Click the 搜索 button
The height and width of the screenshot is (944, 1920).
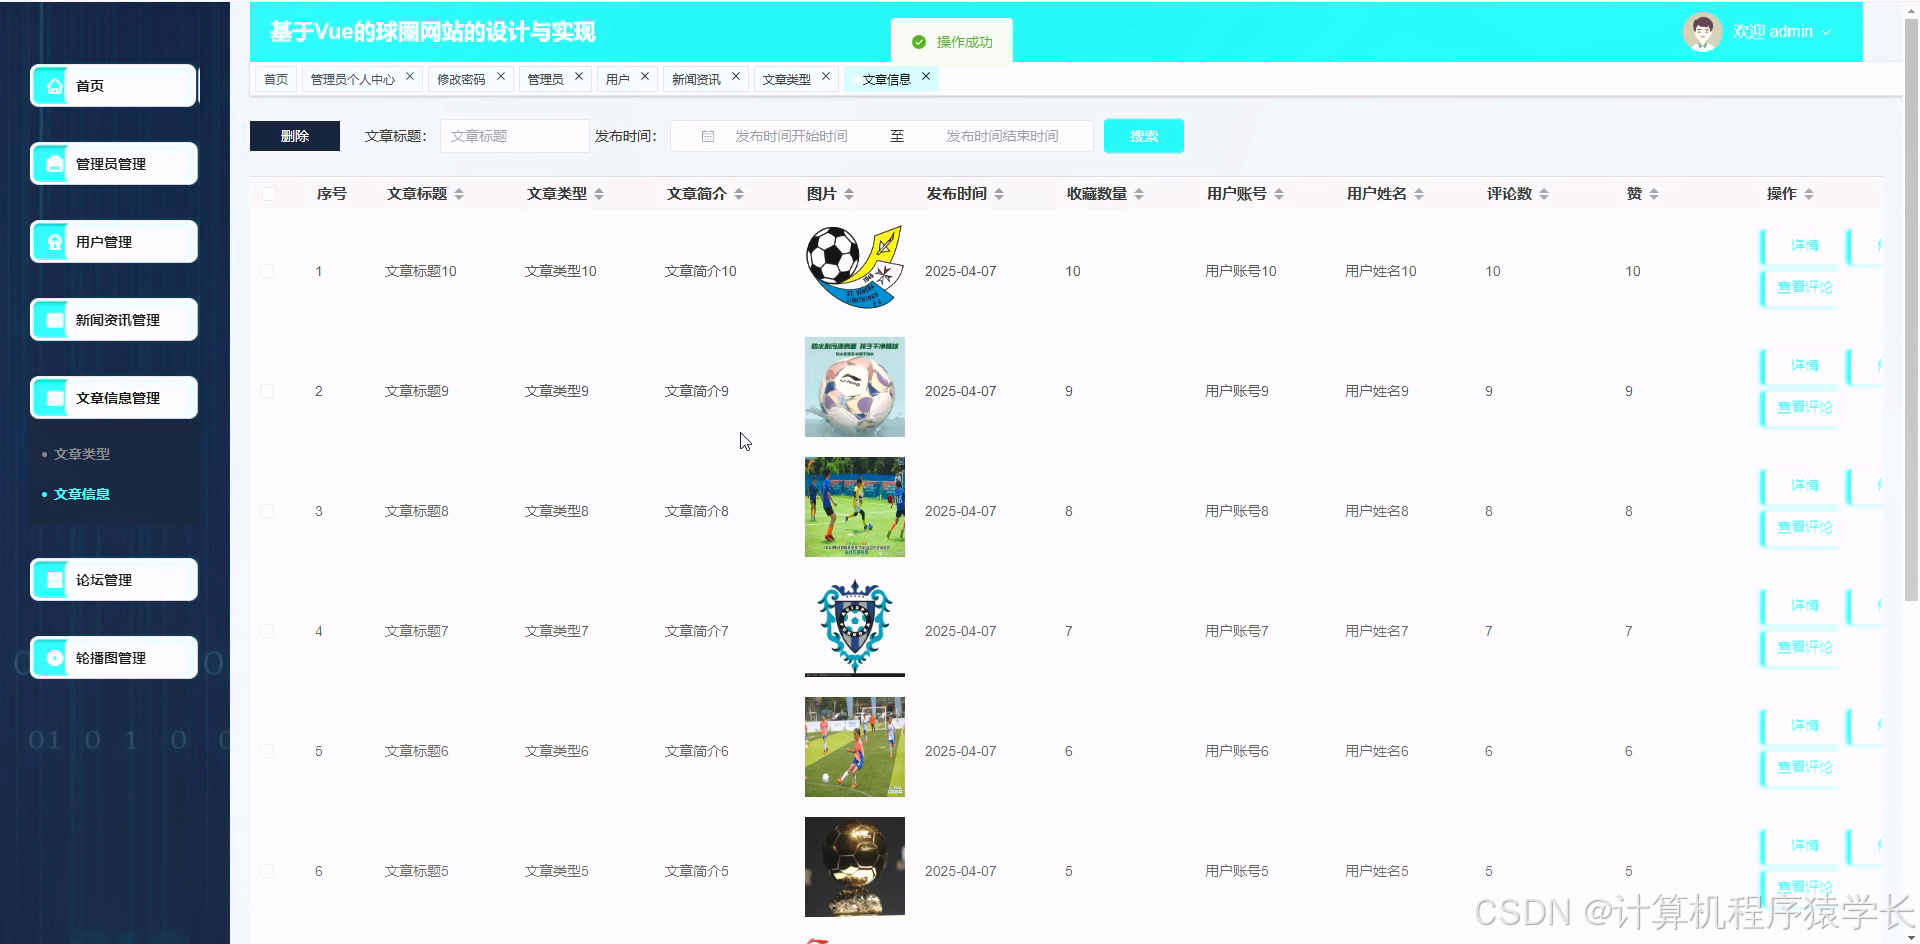pyautogui.click(x=1144, y=136)
